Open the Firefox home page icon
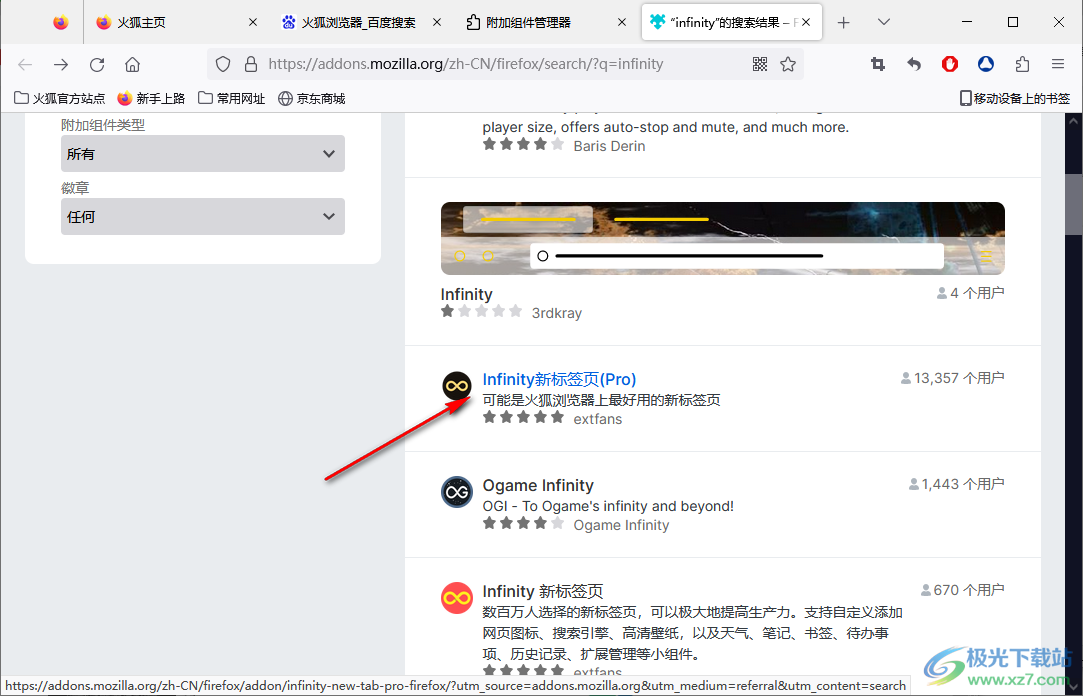The width and height of the screenshot is (1083, 696). pyautogui.click(x=133, y=64)
